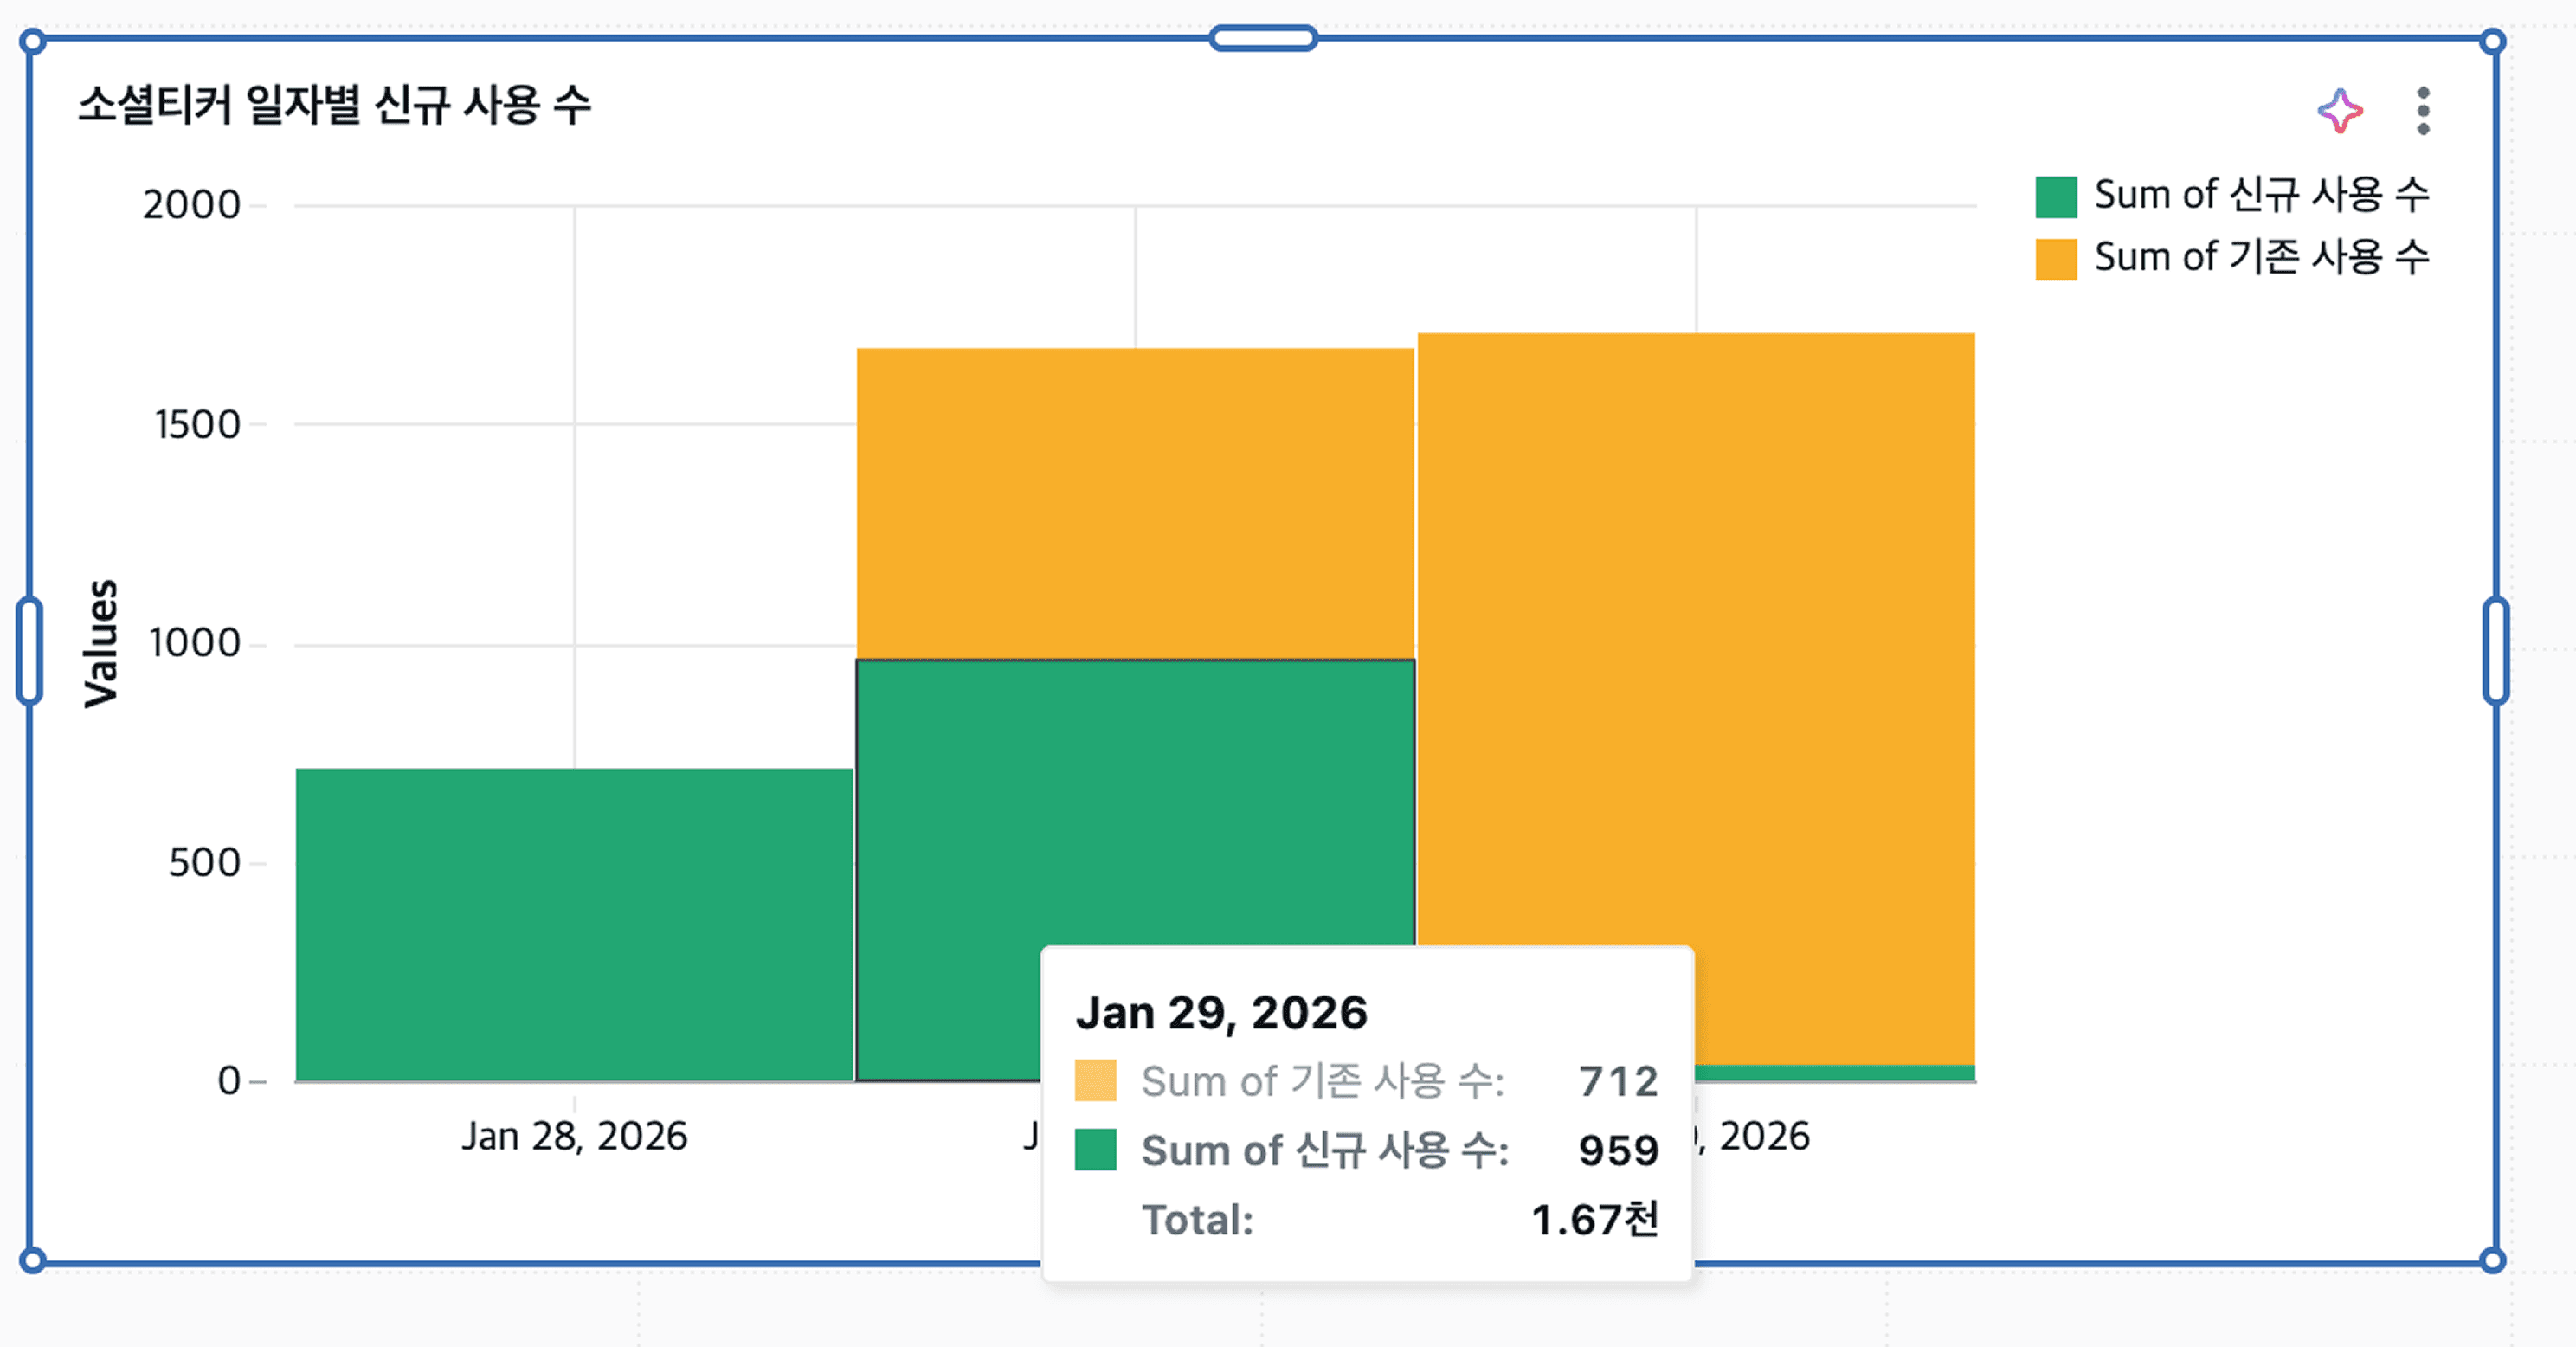Click the top-center edge resize handle

(1263, 39)
